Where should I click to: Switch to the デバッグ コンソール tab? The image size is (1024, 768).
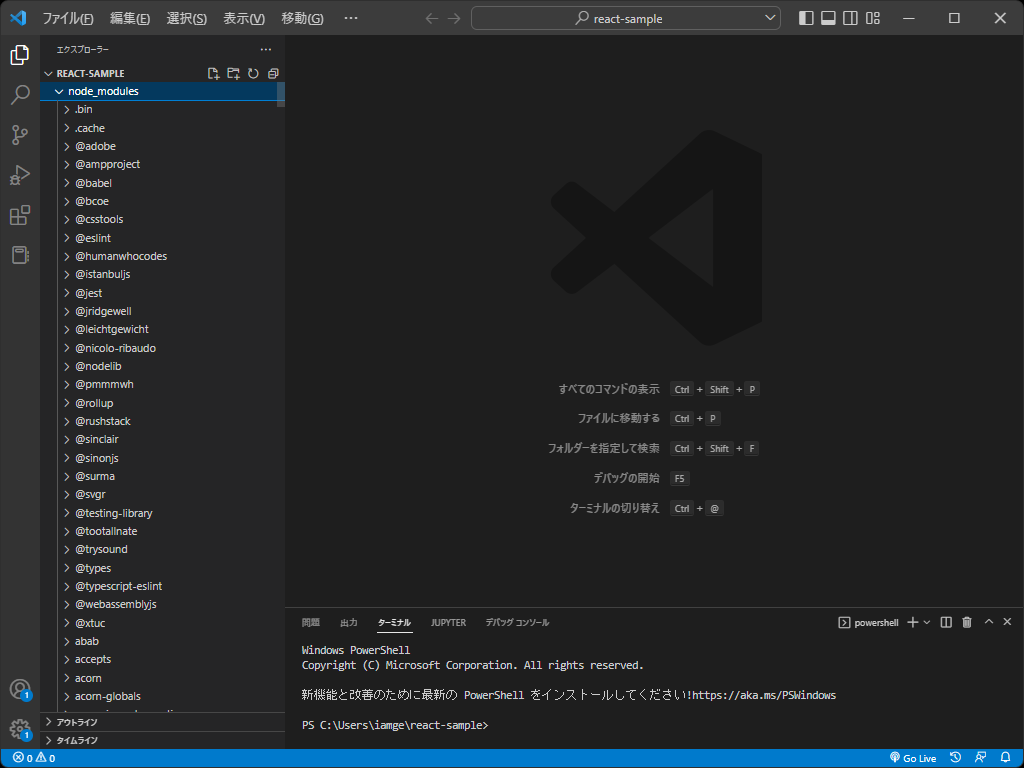(x=517, y=623)
